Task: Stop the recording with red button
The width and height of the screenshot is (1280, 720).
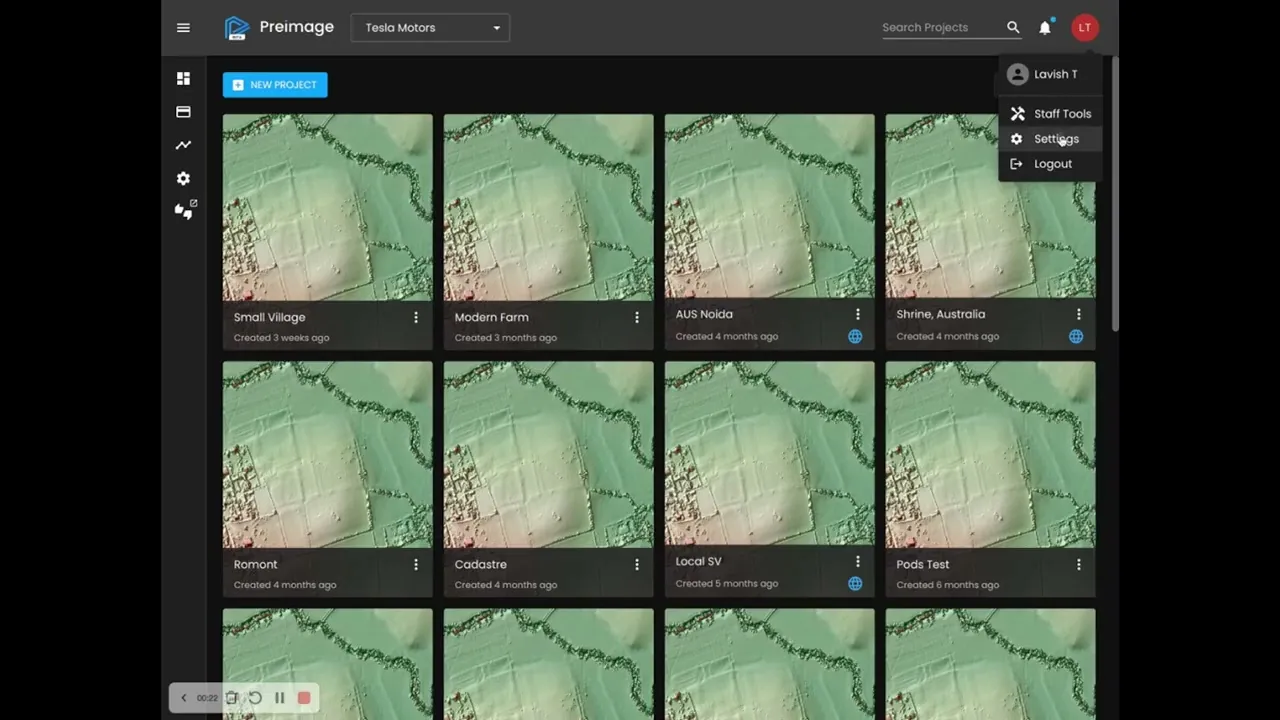Action: pyautogui.click(x=304, y=698)
